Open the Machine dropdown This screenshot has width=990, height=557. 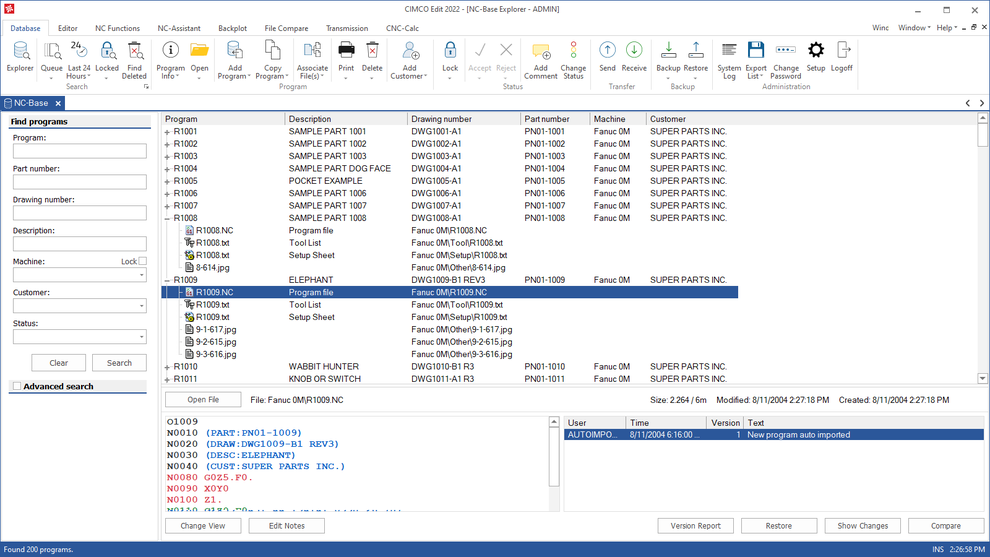click(x=141, y=275)
